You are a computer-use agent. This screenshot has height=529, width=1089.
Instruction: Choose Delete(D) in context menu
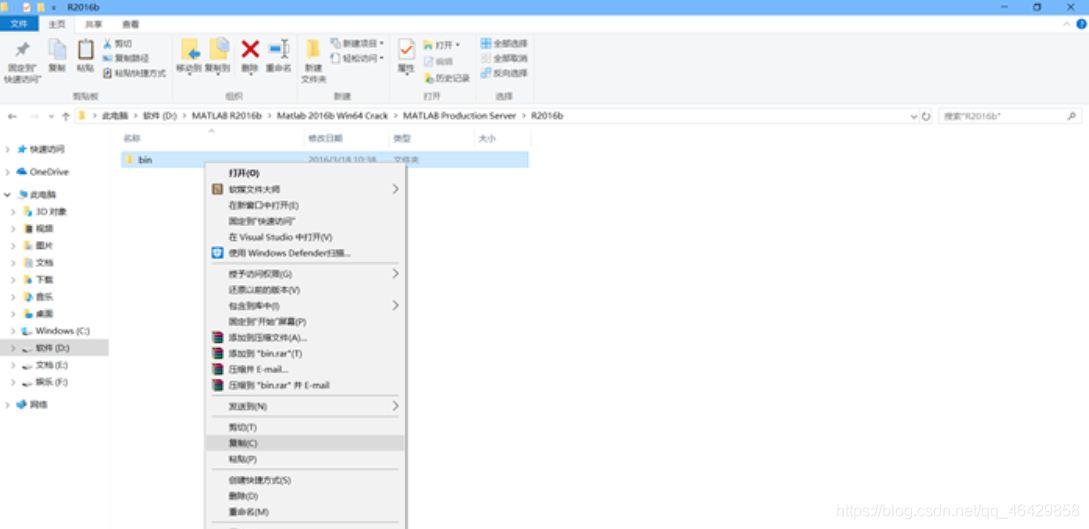[x=306, y=496]
